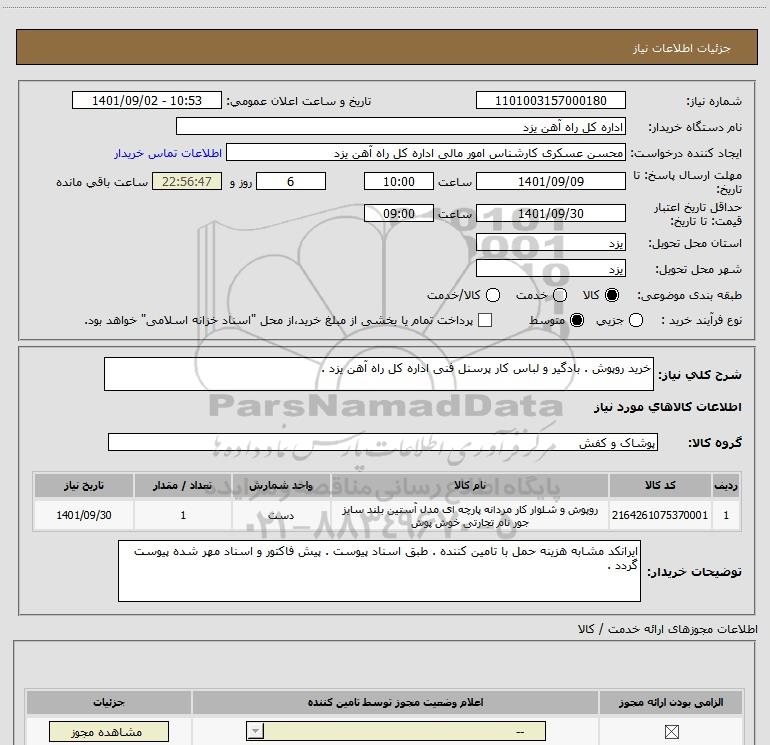Click the تعداد / مقدار column header
The image size is (770, 745).
click(183, 485)
